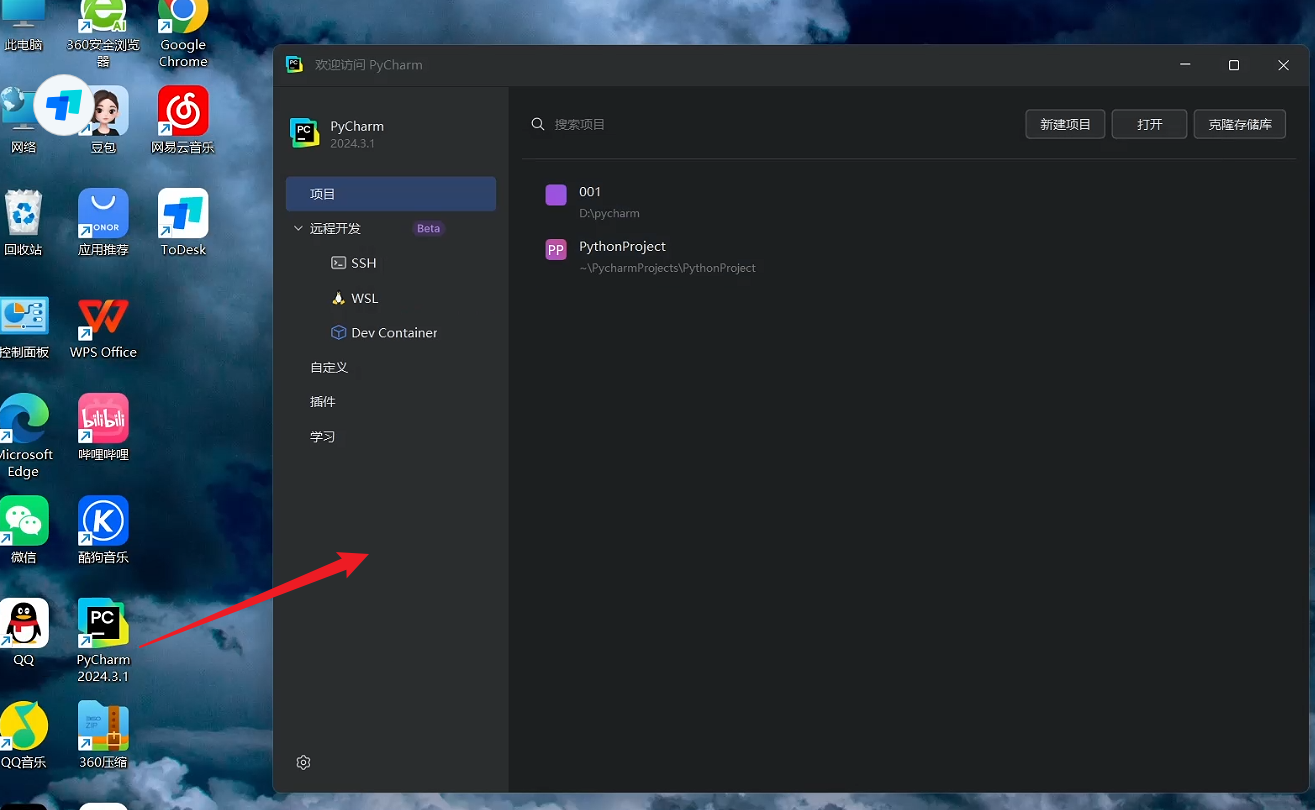Open 微信 desktop icon

coord(23,530)
